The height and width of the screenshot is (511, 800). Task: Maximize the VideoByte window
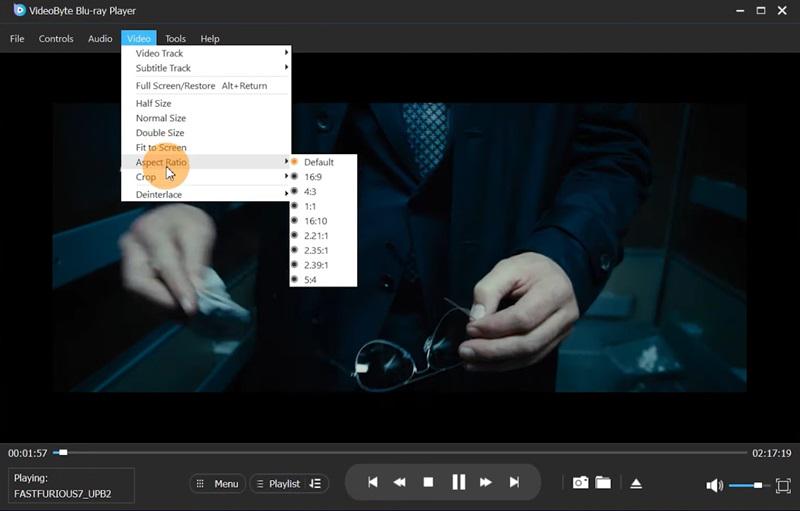761,11
